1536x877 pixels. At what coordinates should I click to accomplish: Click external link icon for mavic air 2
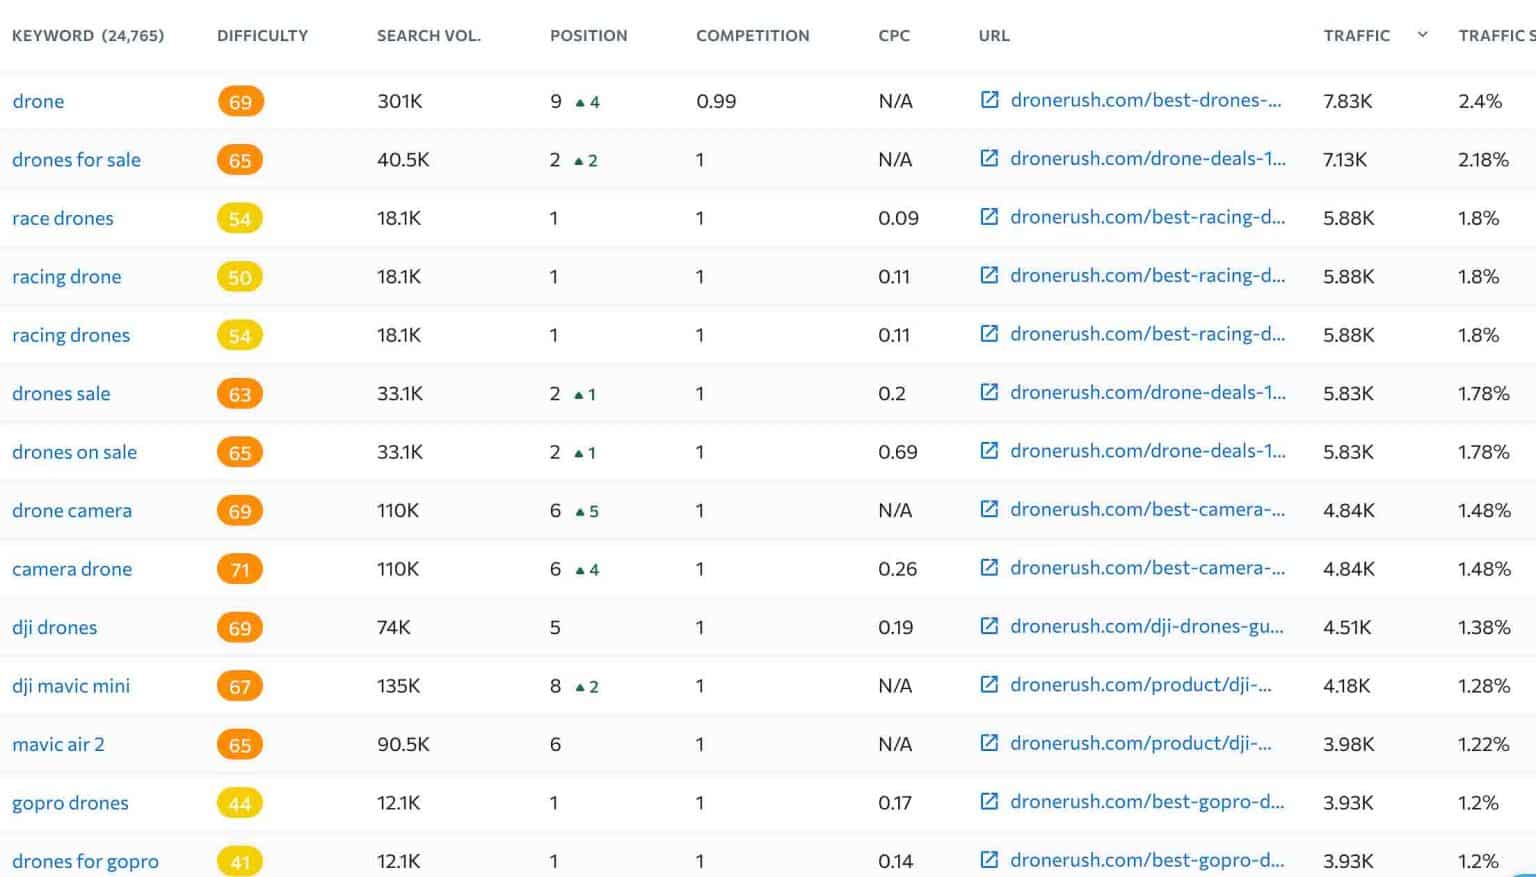(989, 743)
